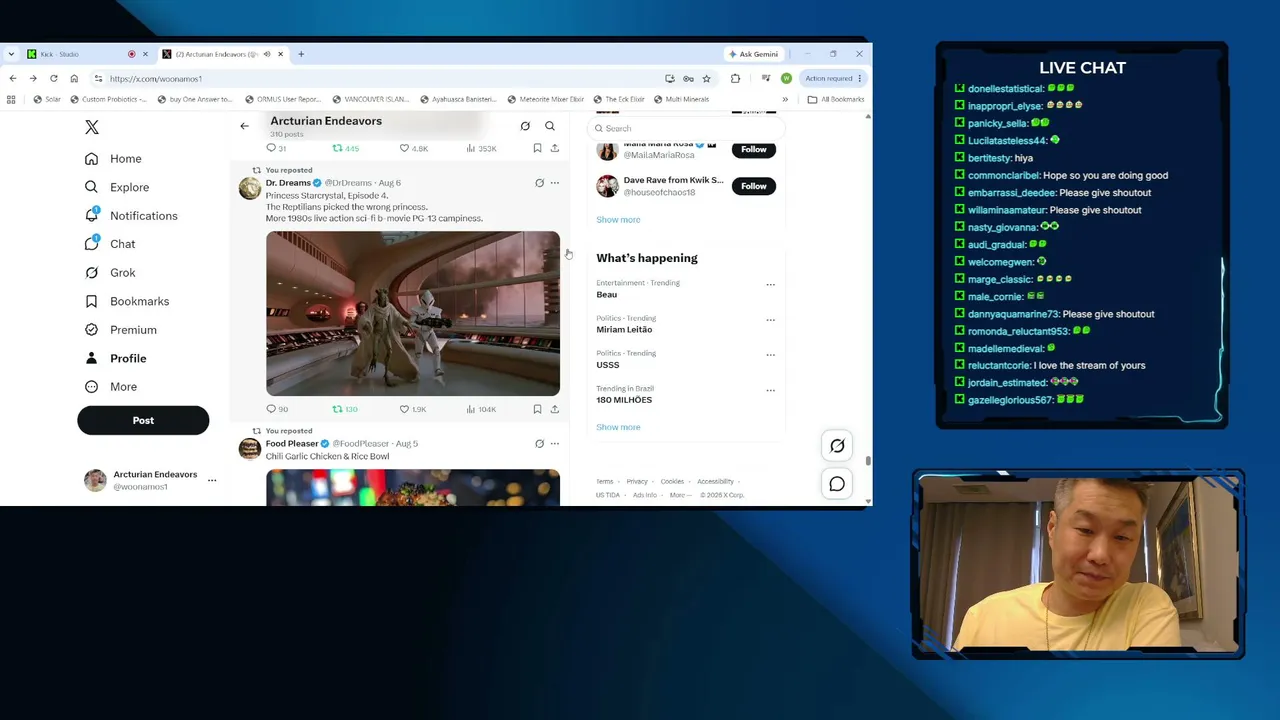Open the Multi Minerals bookmark
Screen dimensions: 1280x720
click(681, 100)
